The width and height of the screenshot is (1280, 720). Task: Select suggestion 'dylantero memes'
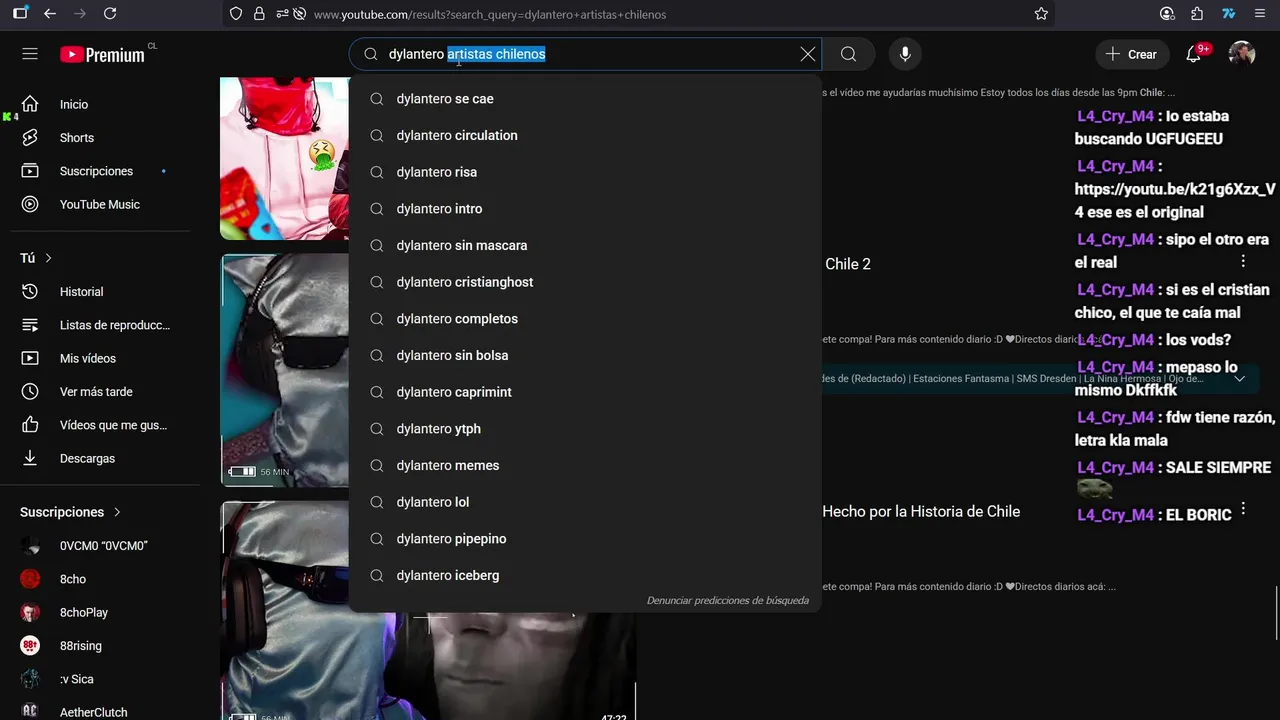click(585, 465)
